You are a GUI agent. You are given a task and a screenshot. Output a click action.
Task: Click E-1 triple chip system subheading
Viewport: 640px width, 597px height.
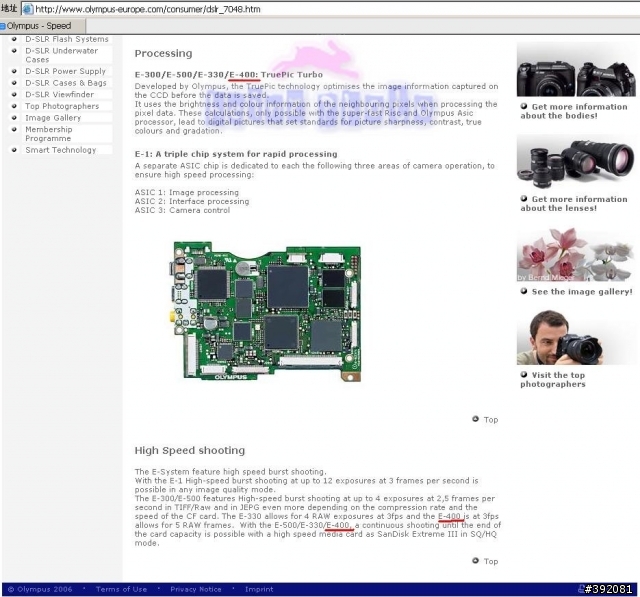(236, 154)
